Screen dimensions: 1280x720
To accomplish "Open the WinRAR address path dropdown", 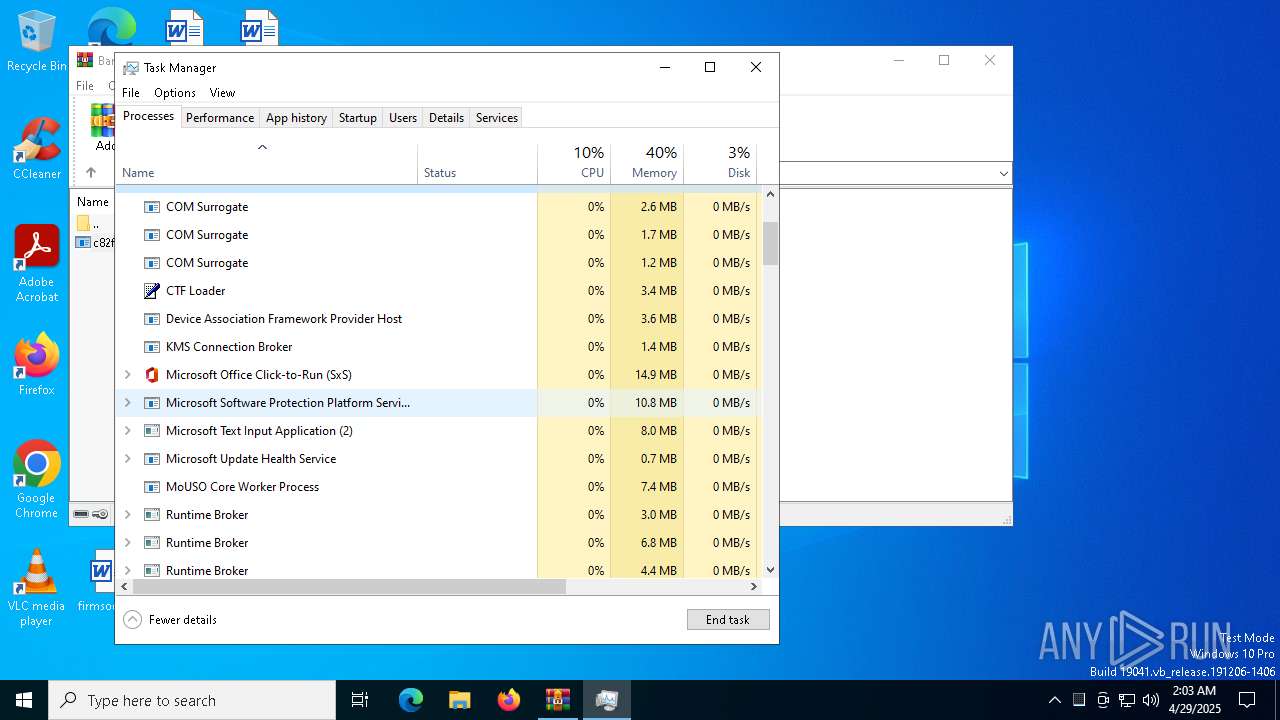I will [1003, 174].
